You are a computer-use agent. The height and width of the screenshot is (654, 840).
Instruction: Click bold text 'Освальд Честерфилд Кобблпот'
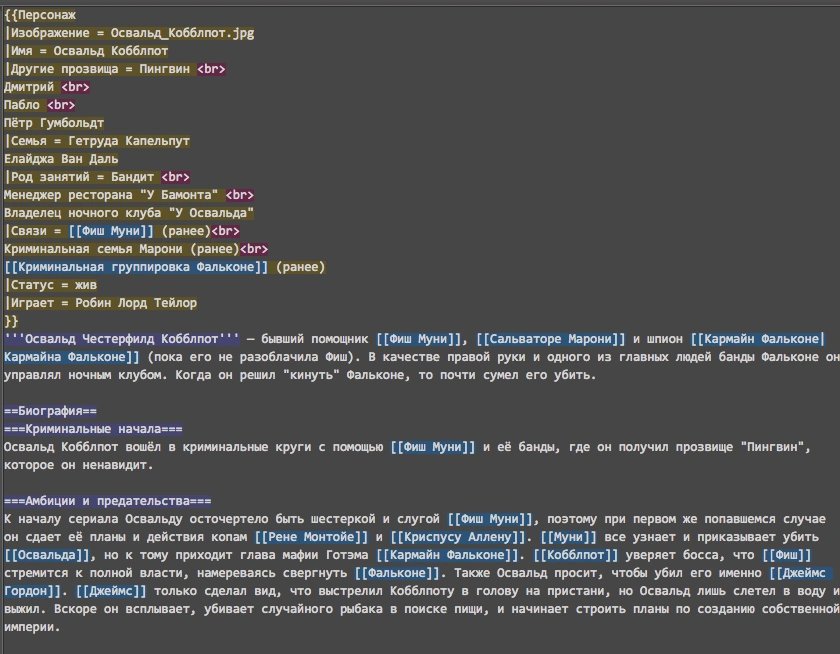[122, 339]
